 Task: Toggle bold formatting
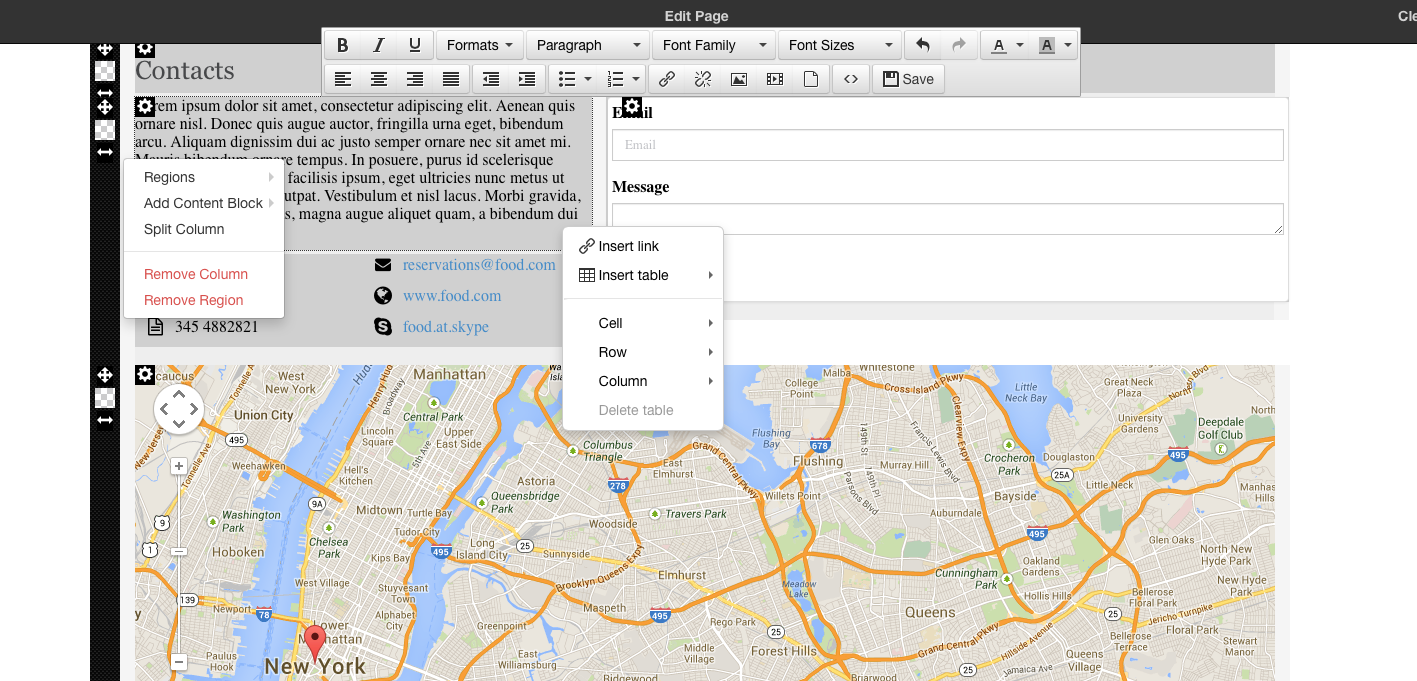[343, 45]
